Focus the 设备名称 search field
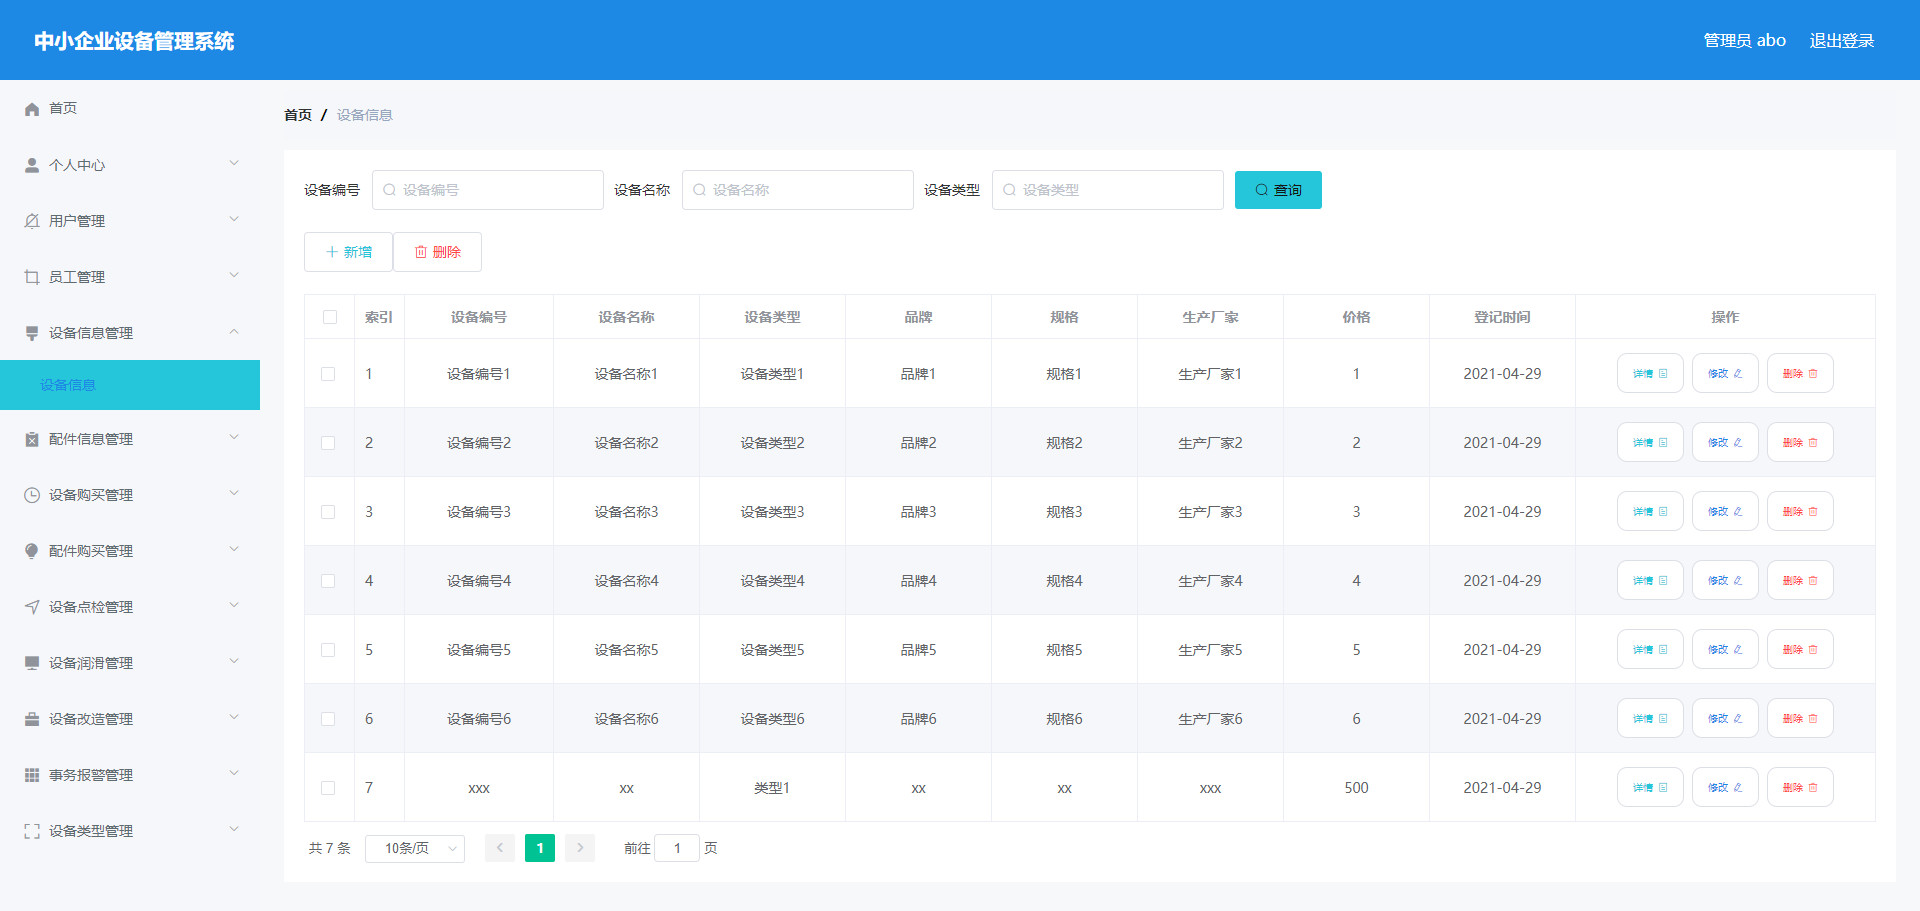The width and height of the screenshot is (1920, 911). click(x=798, y=190)
